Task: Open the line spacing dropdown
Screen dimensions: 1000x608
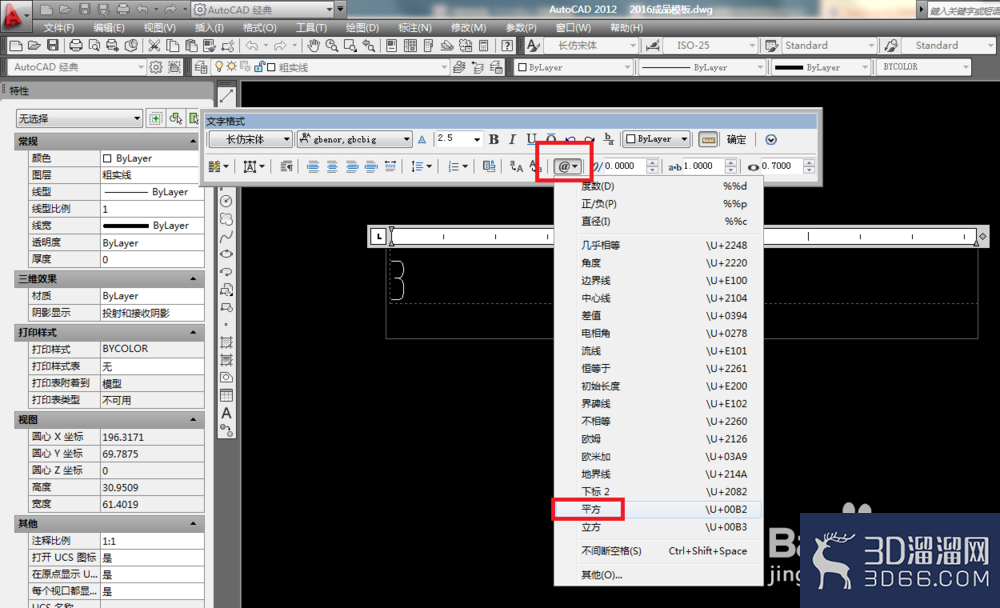Action: coord(421,167)
